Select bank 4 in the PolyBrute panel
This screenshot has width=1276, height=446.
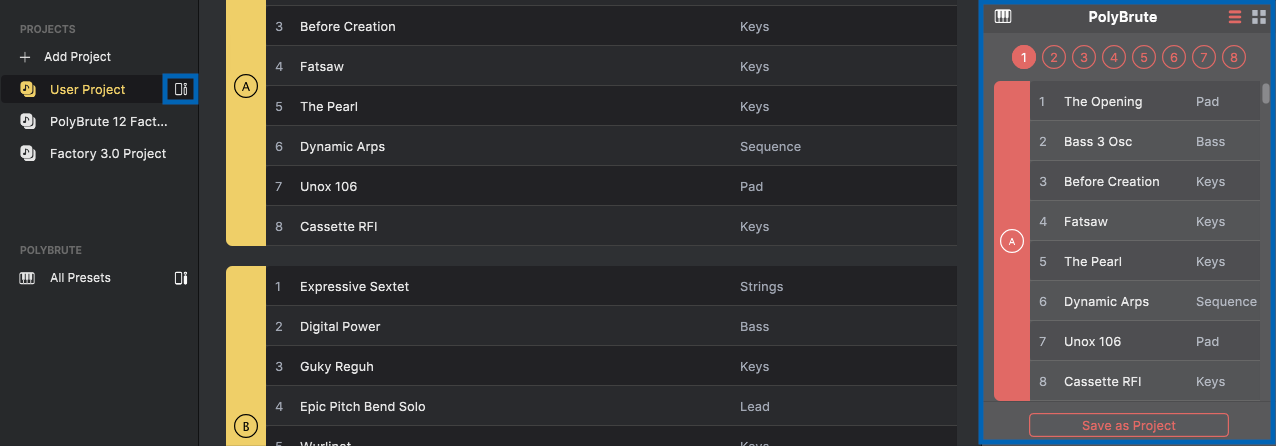[x=1114, y=57]
